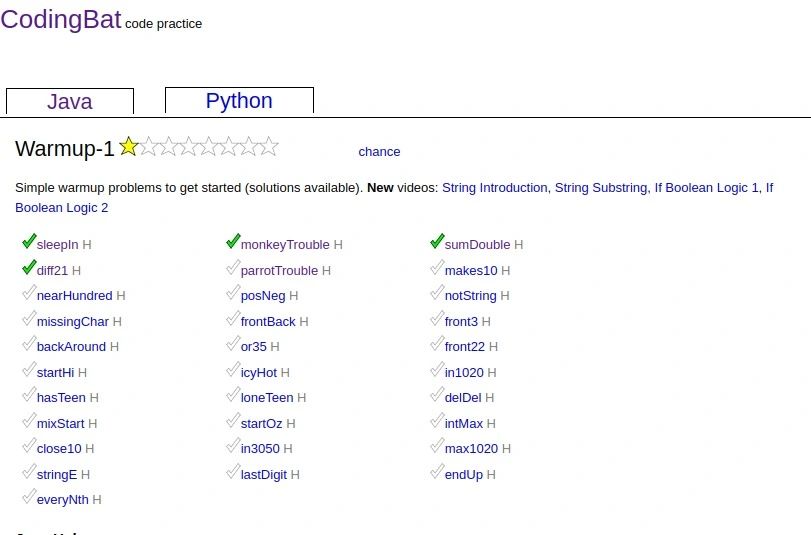
Task: Click the green checkmark beside sleepIn
Action: coord(29,241)
